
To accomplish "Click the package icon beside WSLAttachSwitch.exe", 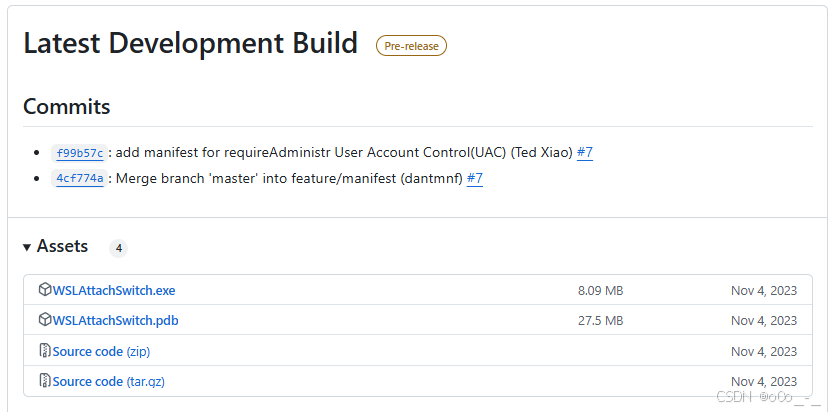I will (45, 290).
